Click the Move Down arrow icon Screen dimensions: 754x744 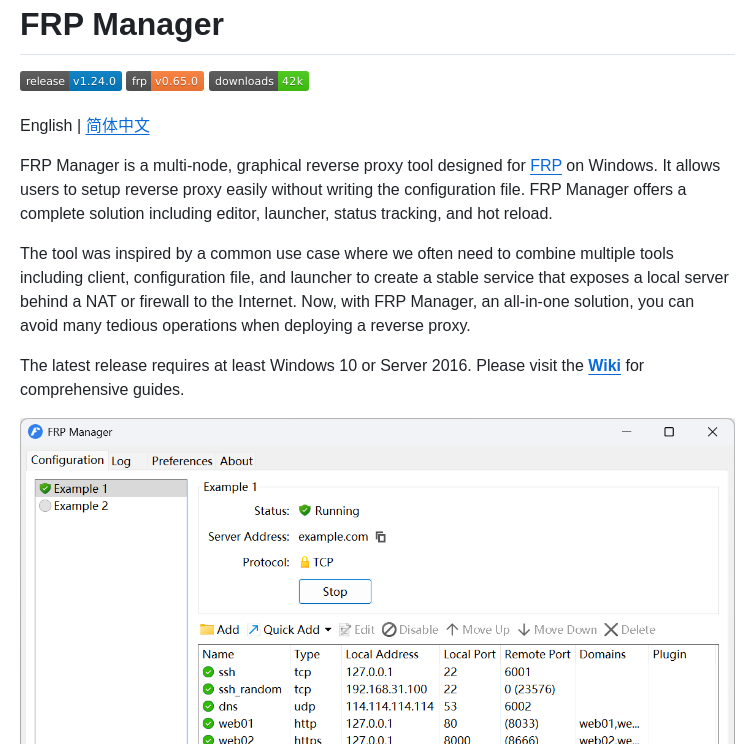tap(524, 630)
